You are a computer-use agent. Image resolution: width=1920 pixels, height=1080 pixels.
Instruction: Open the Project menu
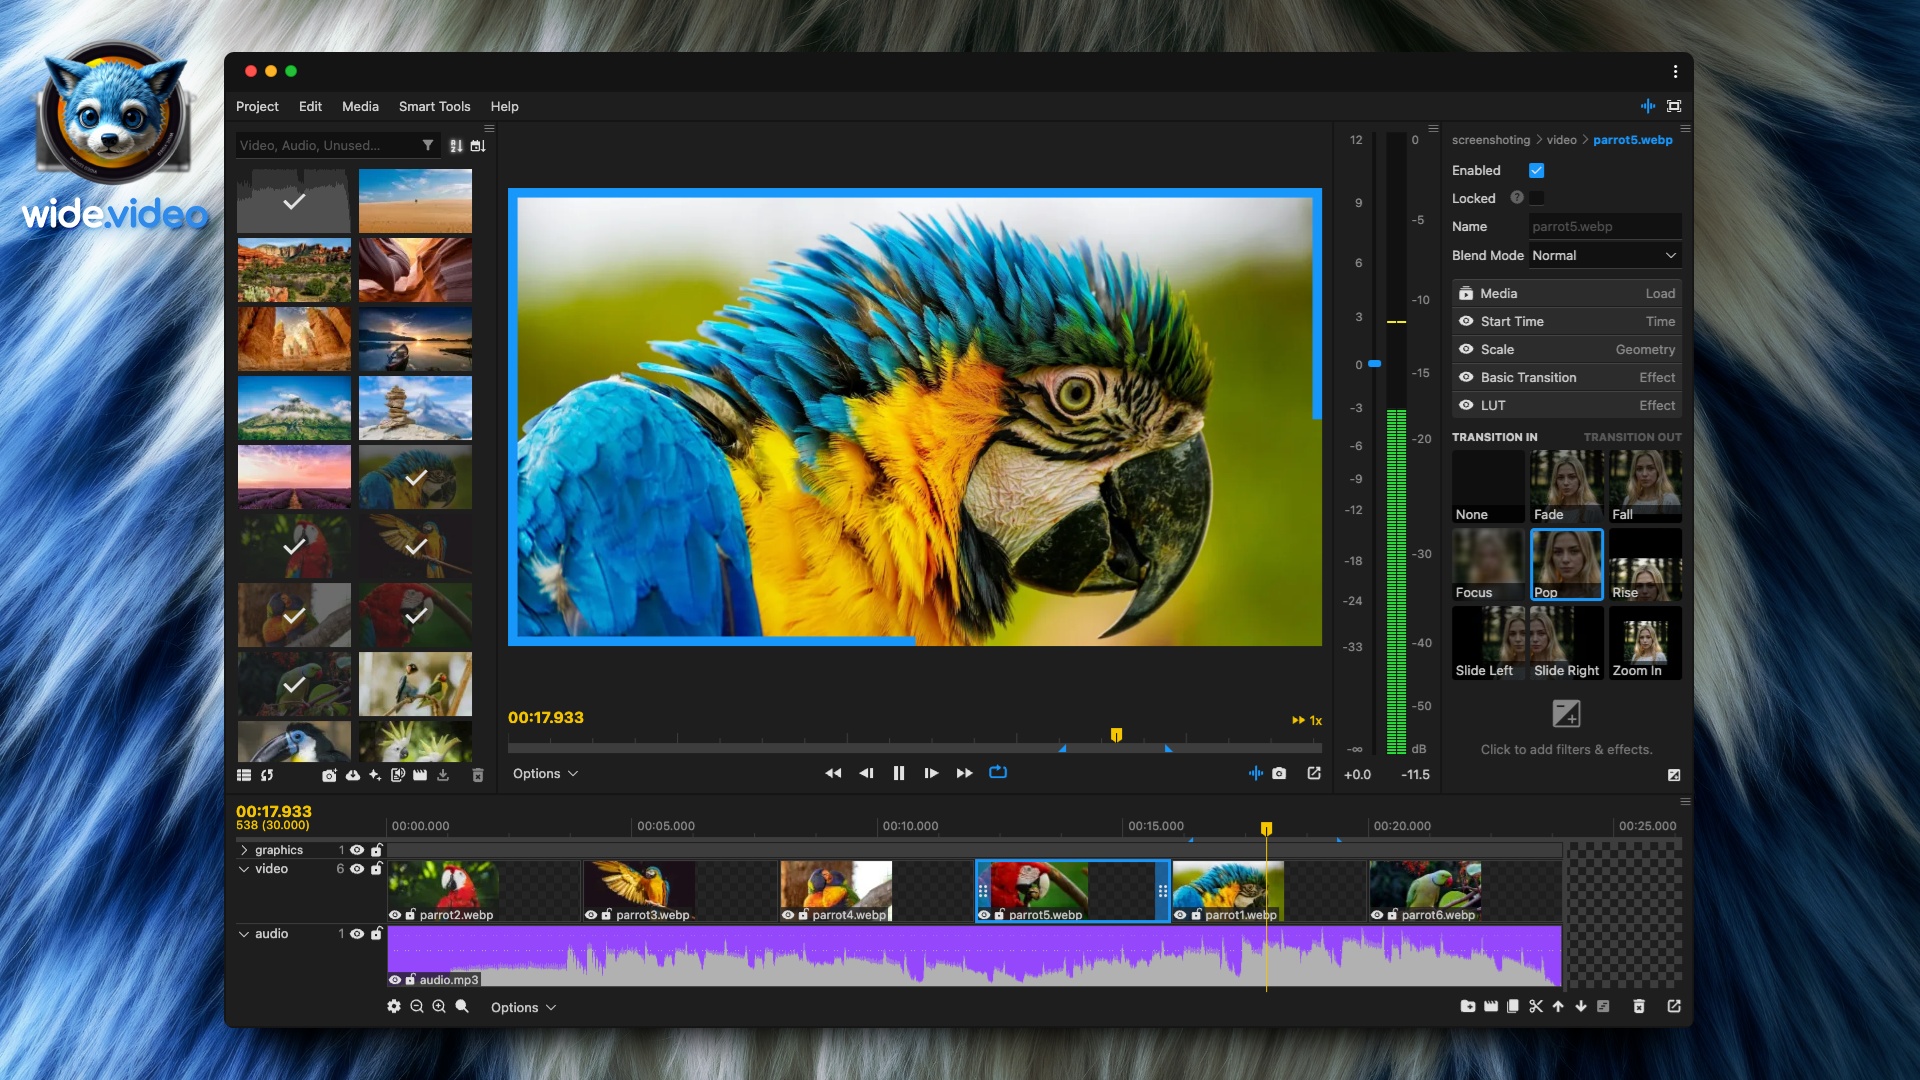point(257,106)
